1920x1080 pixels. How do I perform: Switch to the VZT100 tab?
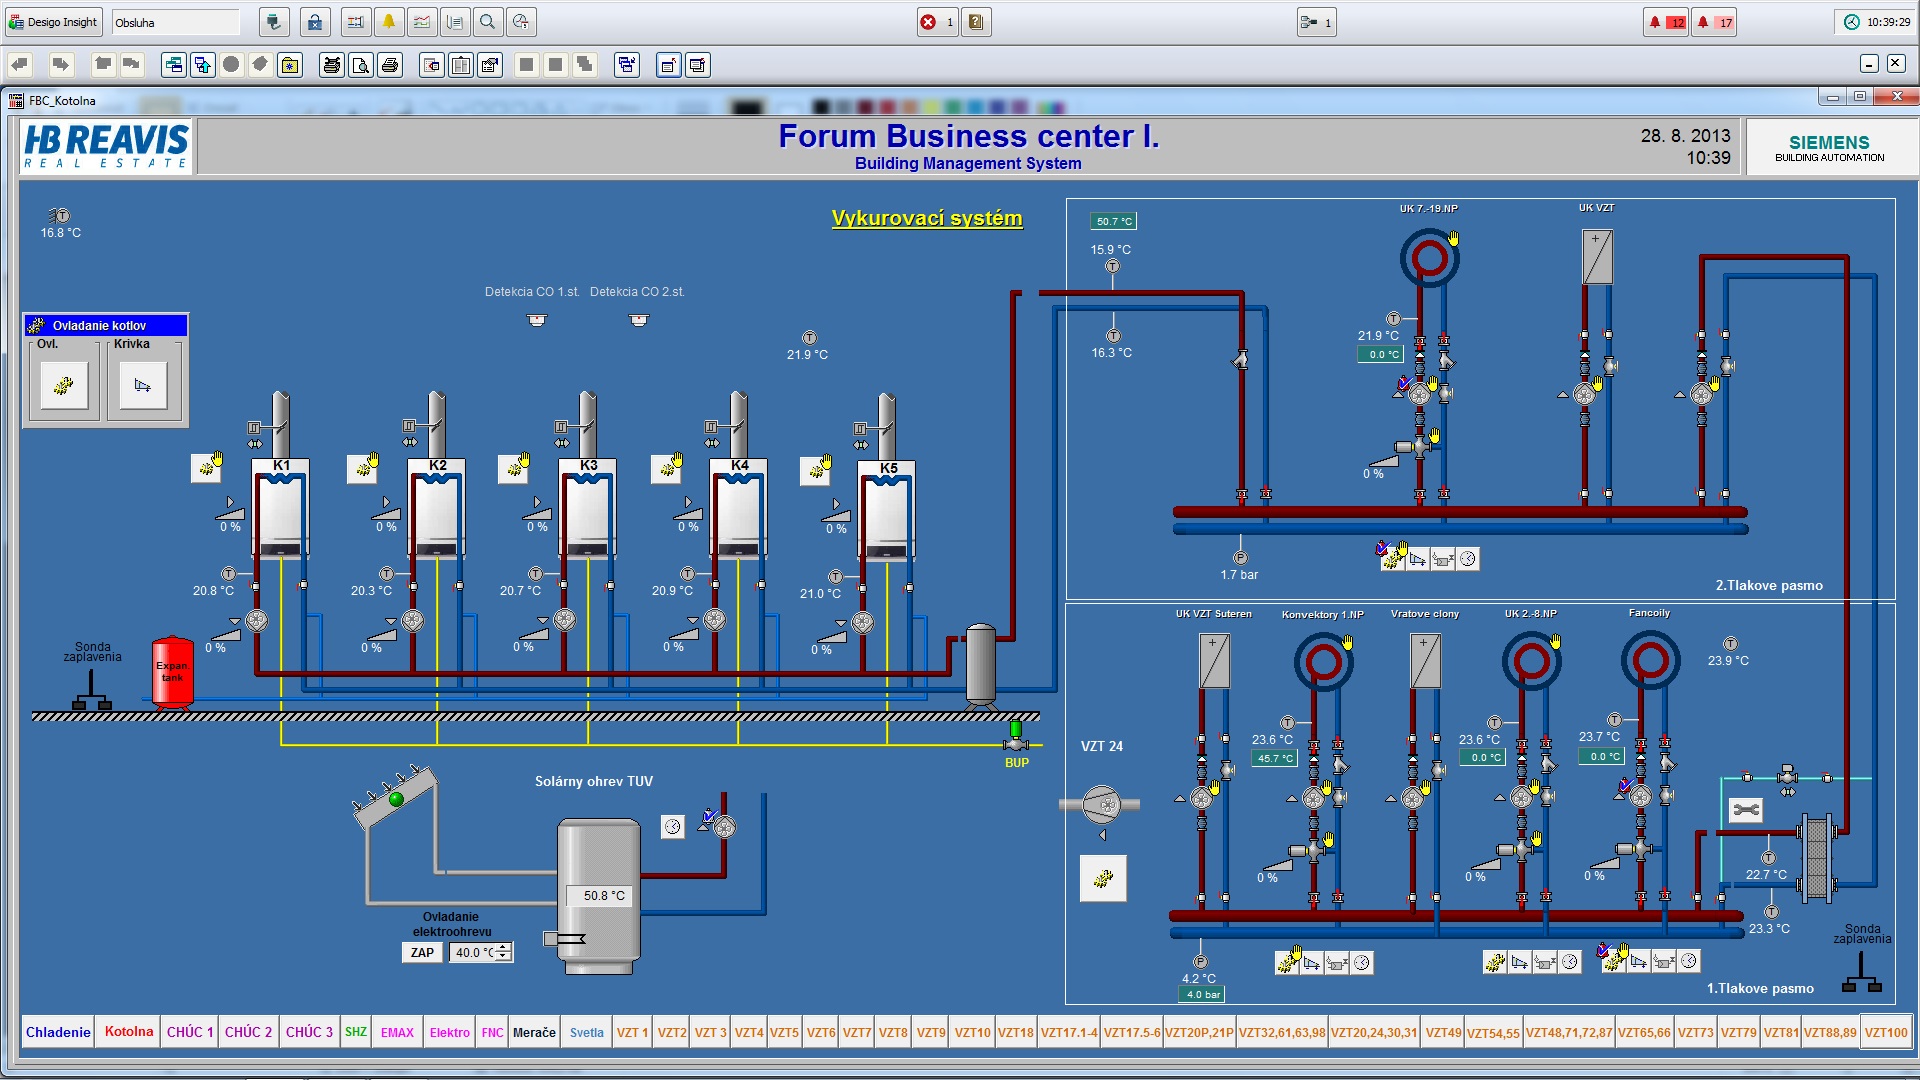click(1885, 1032)
